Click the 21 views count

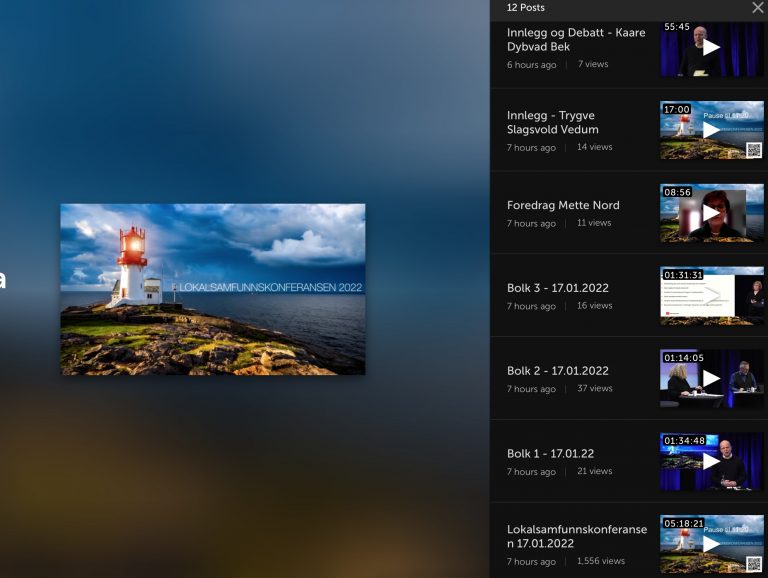tap(595, 471)
